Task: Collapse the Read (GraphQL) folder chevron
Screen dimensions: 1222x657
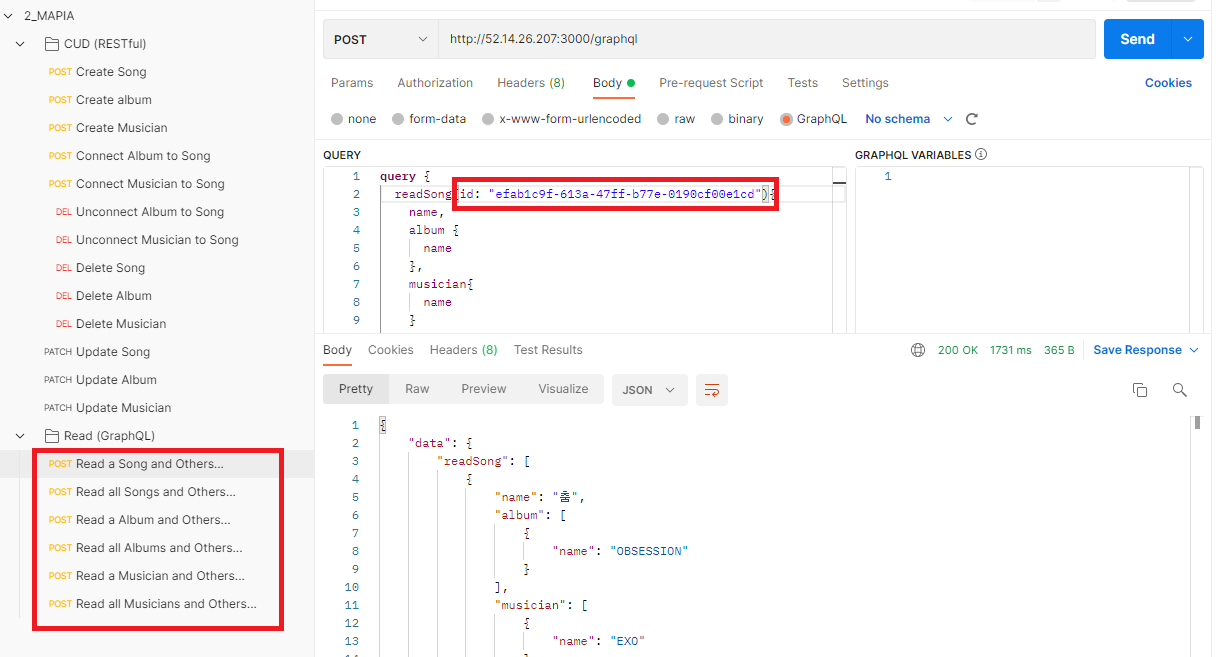Action: pyautogui.click(x=20, y=436)
